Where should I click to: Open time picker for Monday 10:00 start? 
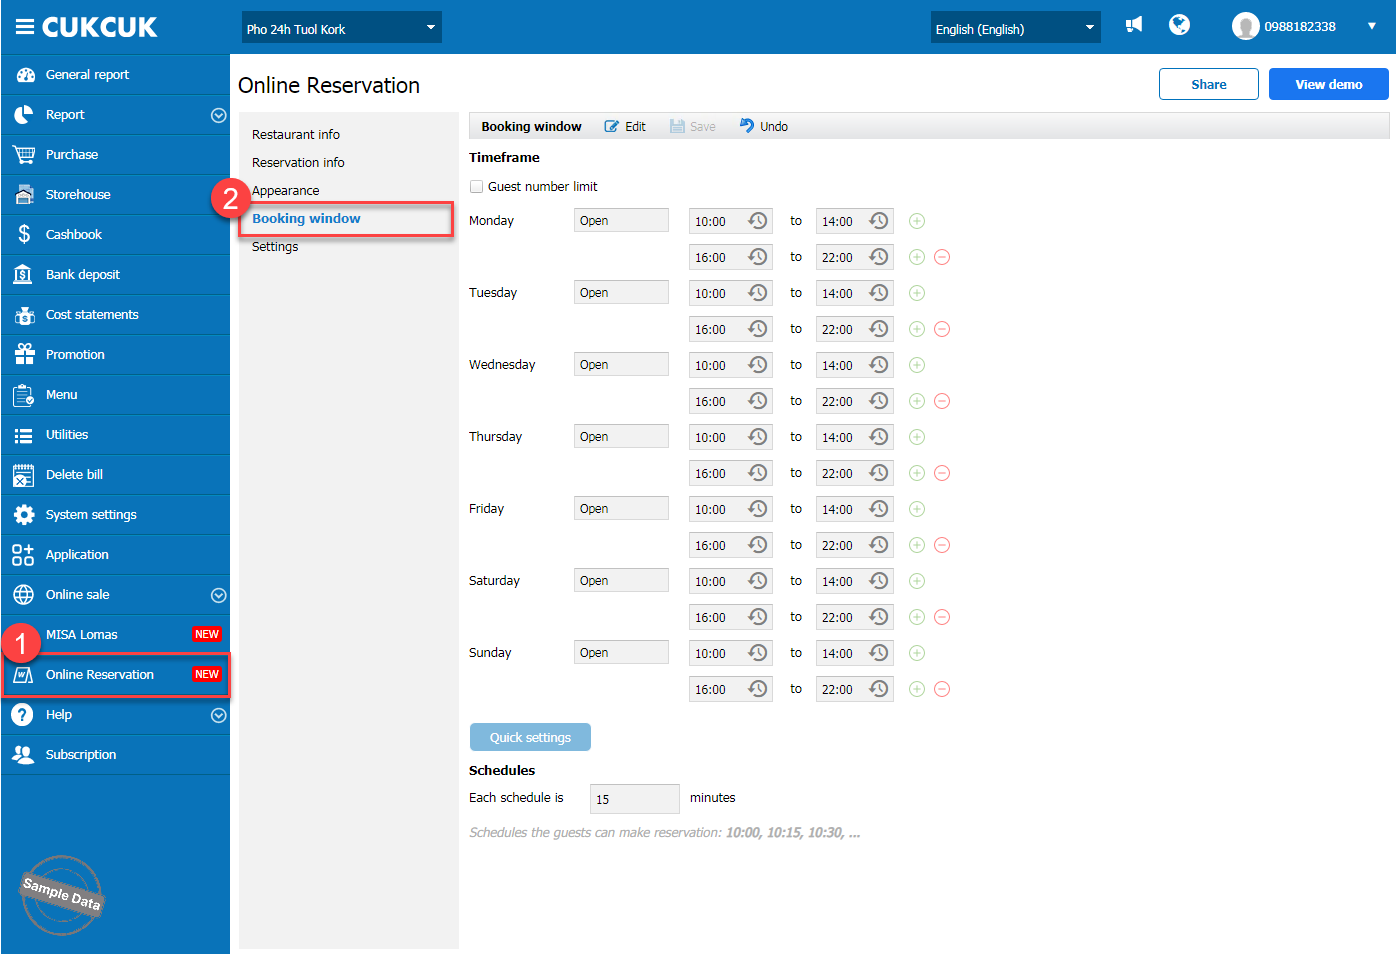758,221
